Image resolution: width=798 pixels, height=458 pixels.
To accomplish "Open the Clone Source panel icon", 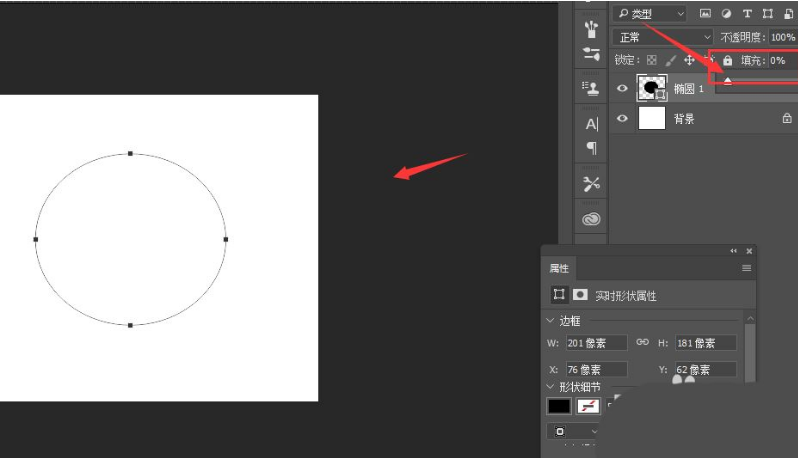I will (x=590, y=88).
